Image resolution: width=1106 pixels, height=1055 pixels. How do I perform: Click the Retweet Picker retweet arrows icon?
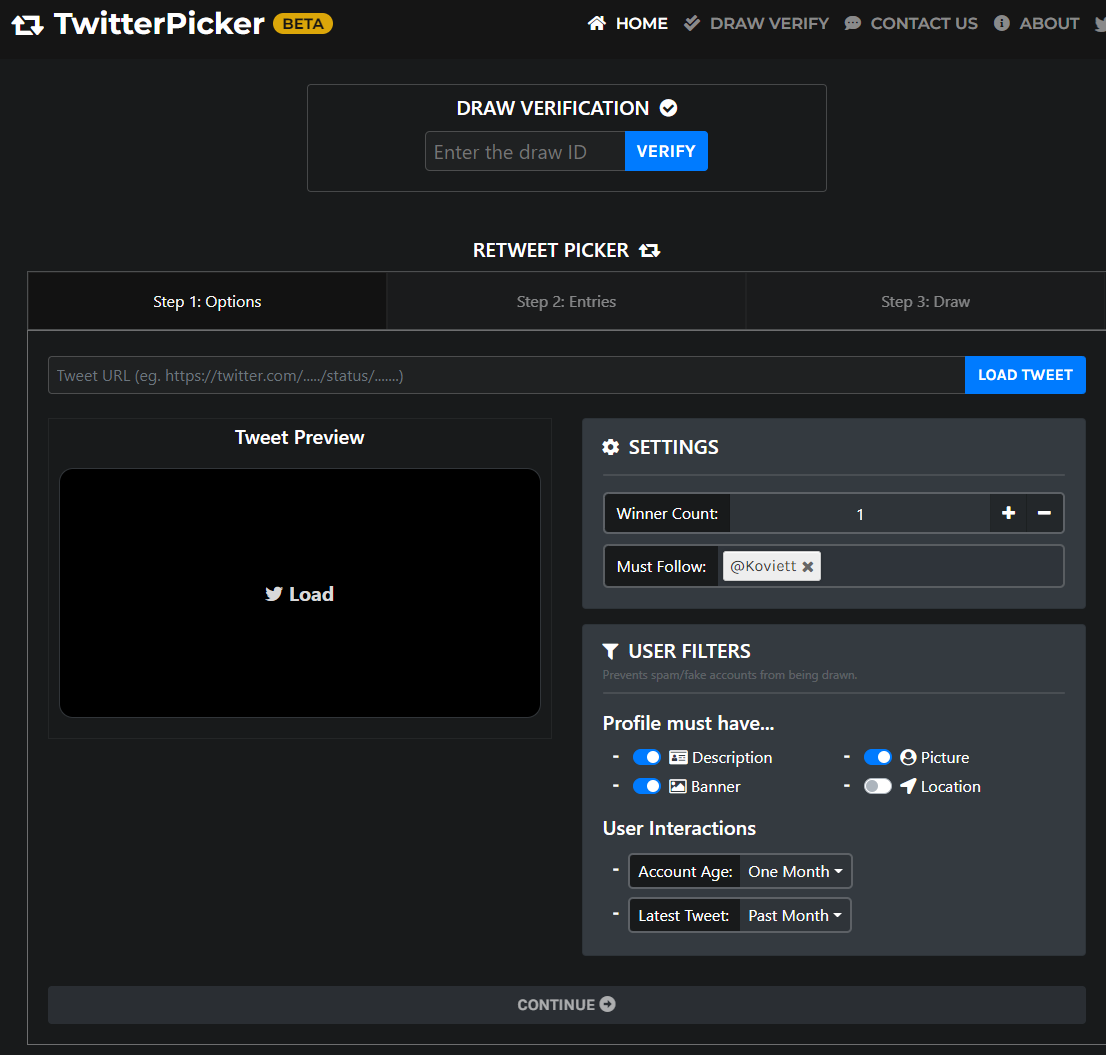pyautogui.click(x=650, y=250)
